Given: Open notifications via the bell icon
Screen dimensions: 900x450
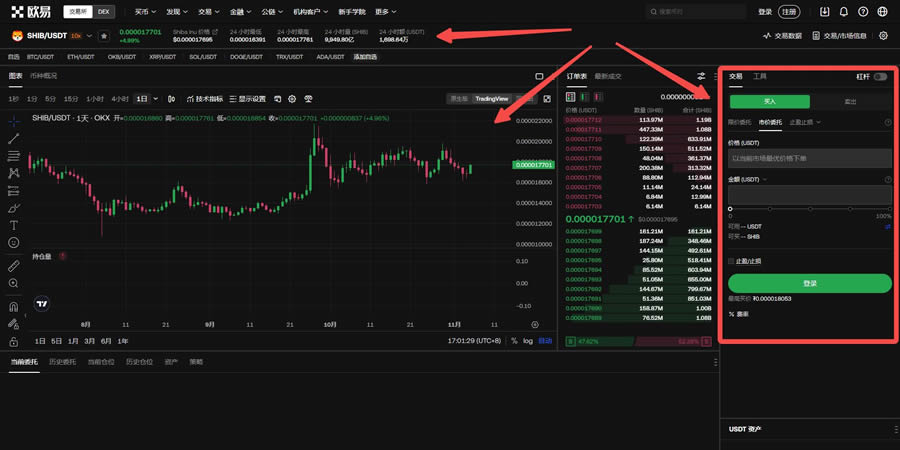Looking at the screenshot, I should (844, 12).
